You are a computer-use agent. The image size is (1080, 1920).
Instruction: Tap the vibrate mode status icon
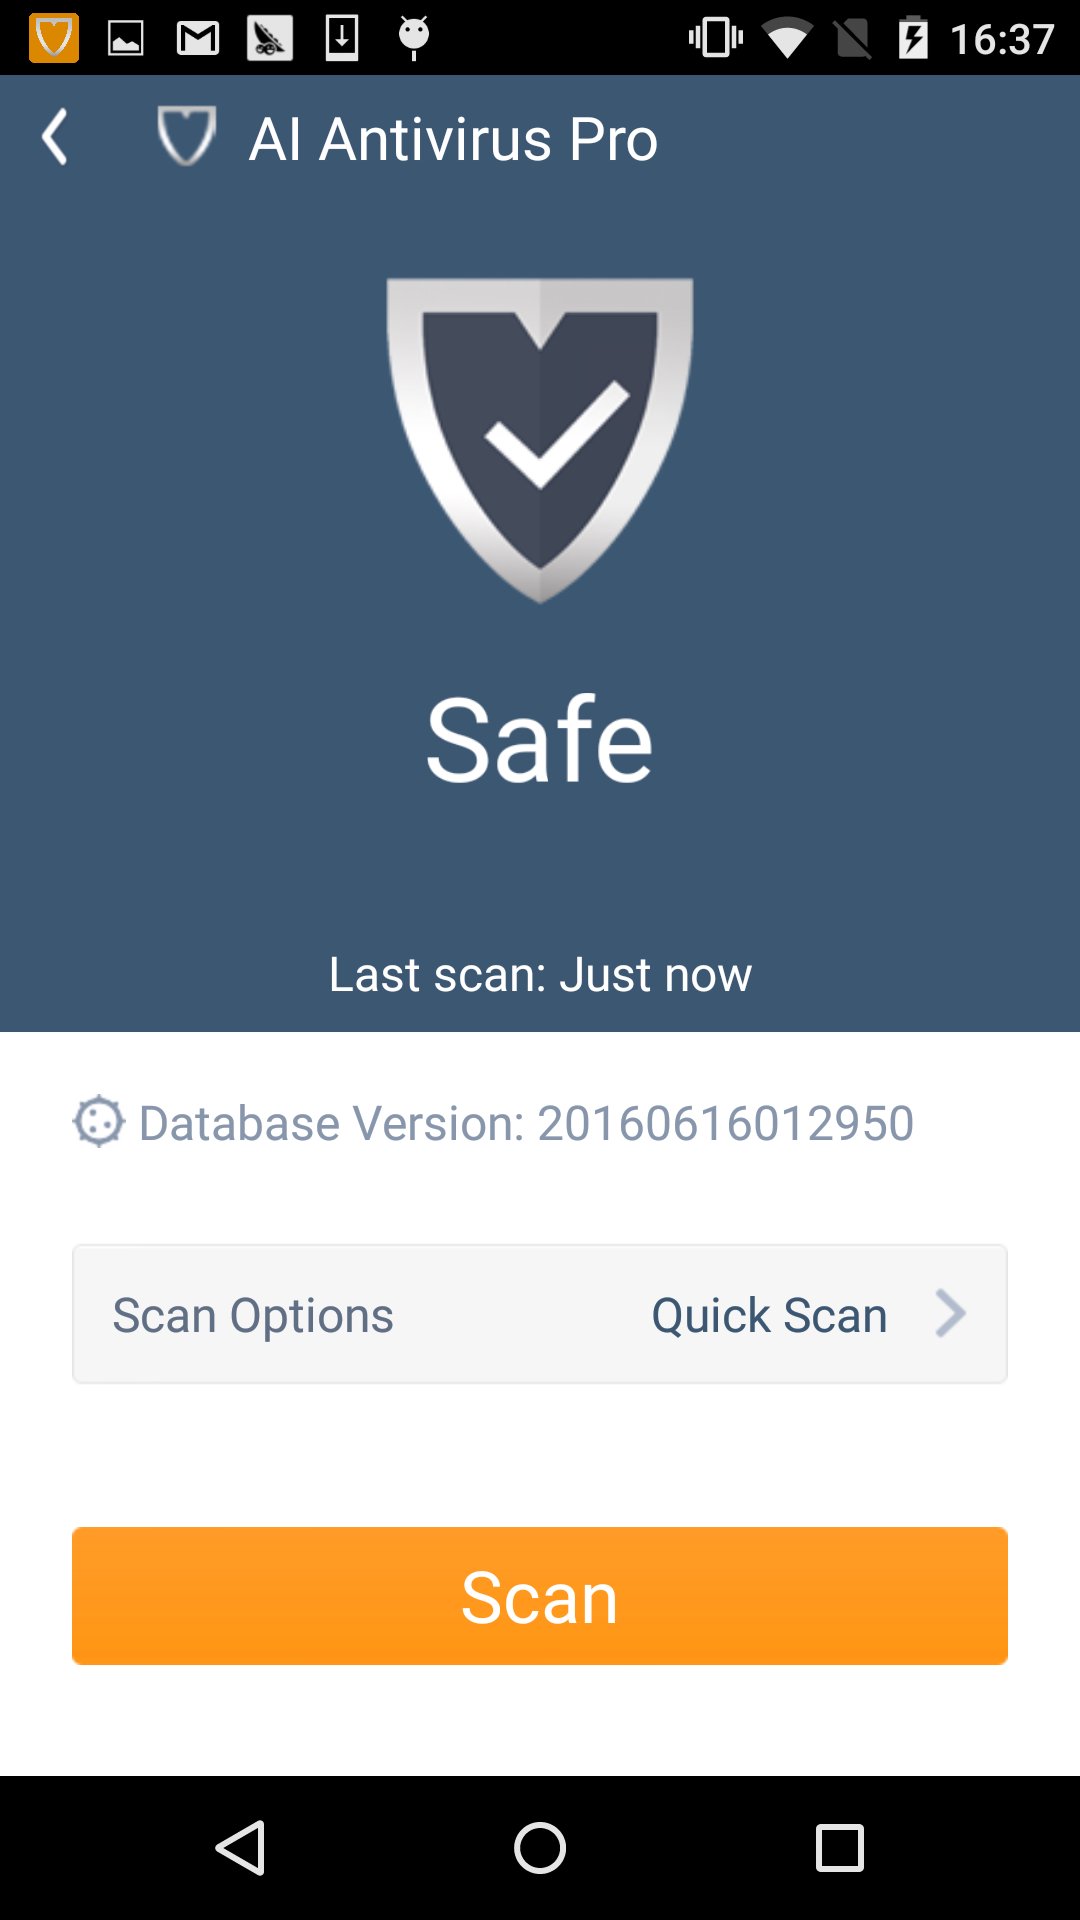[716, 38]
